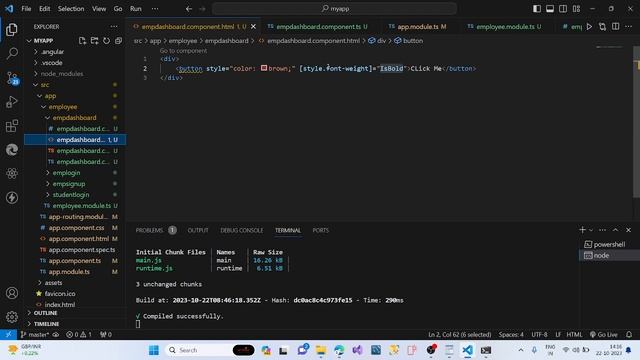Click New File icon in Explorer header
The height and width of the screenshot is (360, 640).
82,40
